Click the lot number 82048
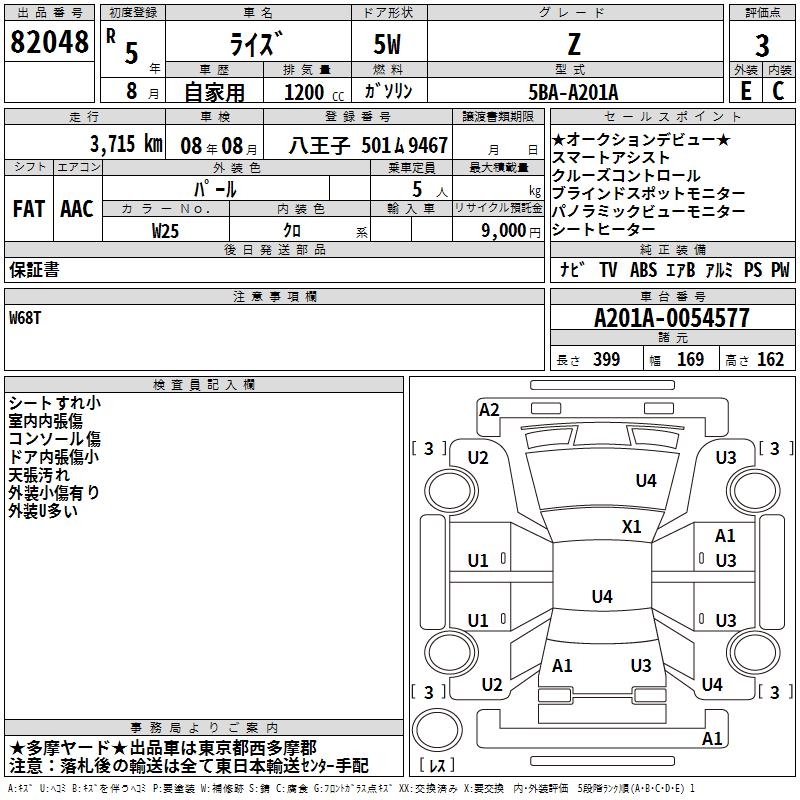Screen dimensions: 800x800 coord(49,42)
